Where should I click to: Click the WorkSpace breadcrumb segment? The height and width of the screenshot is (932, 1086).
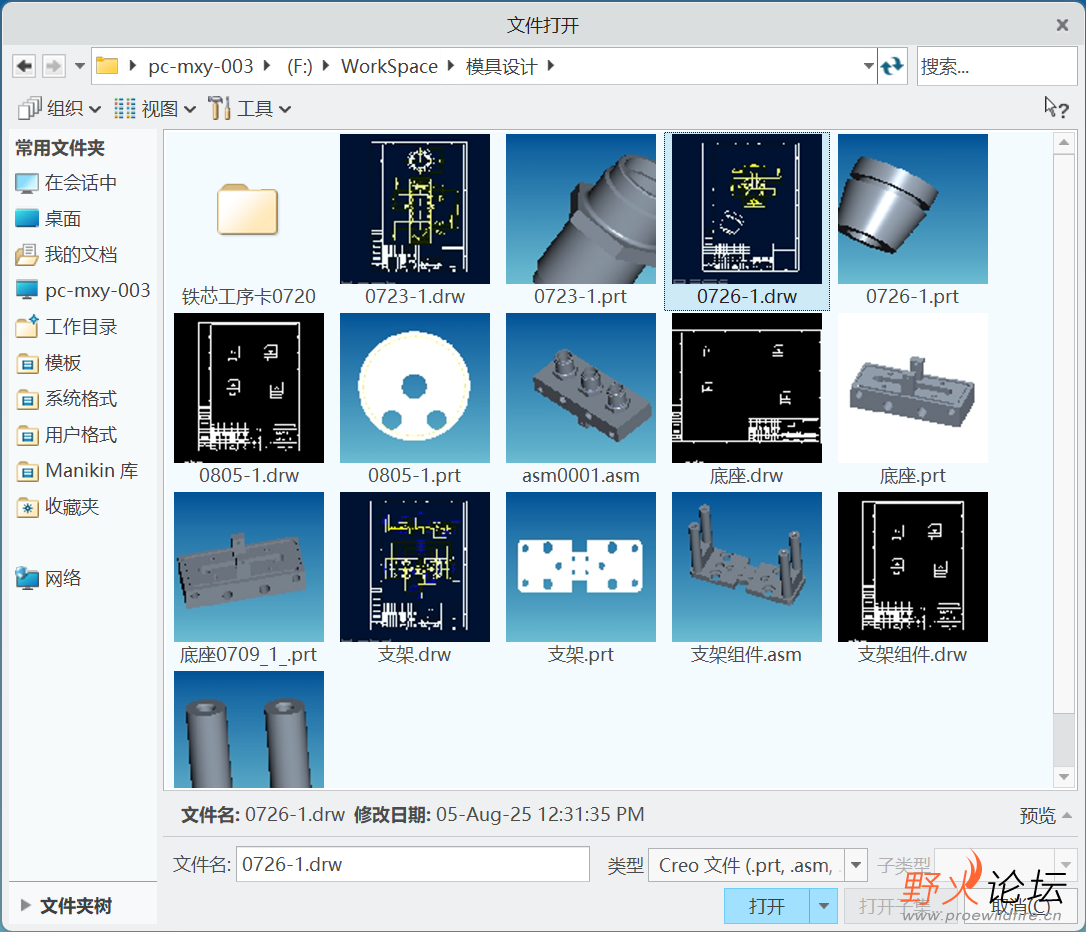(389, 66)
